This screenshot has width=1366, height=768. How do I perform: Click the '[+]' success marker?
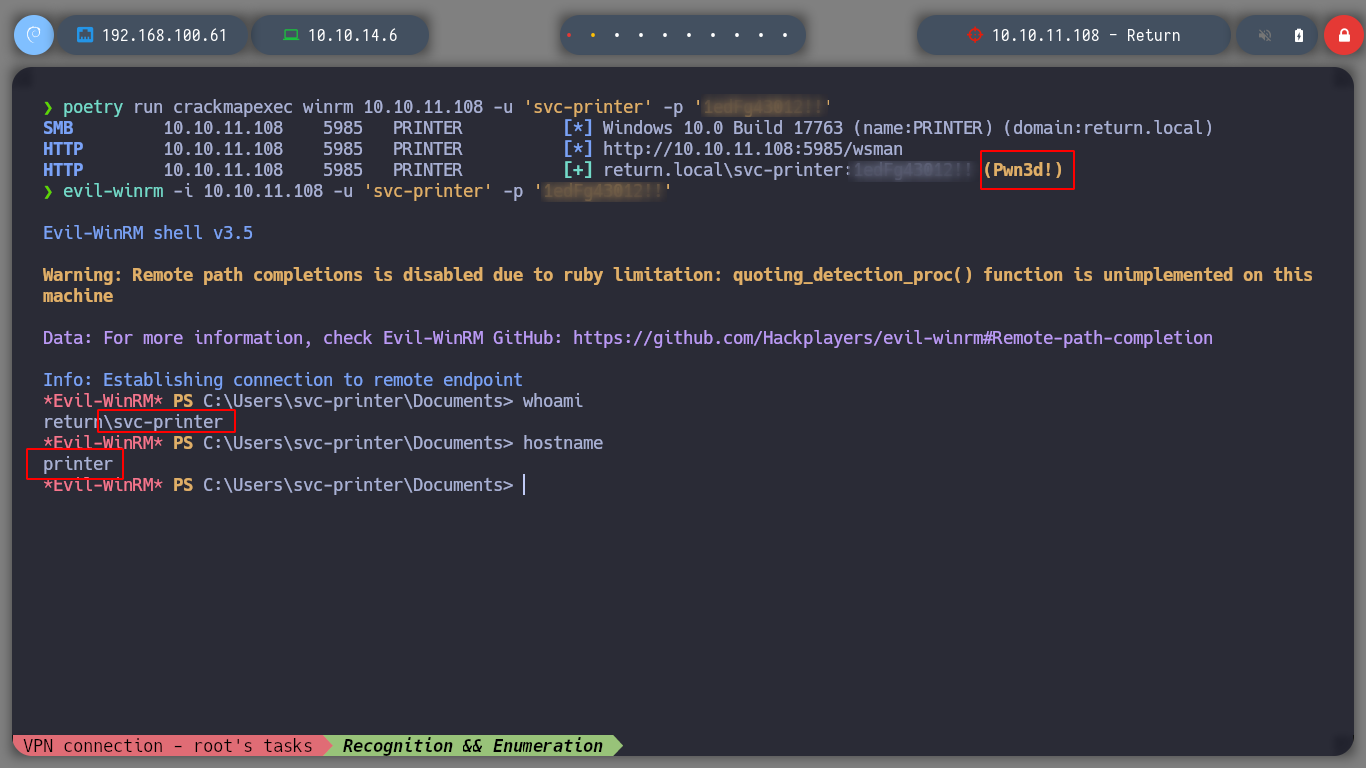(x=578, y=170)
